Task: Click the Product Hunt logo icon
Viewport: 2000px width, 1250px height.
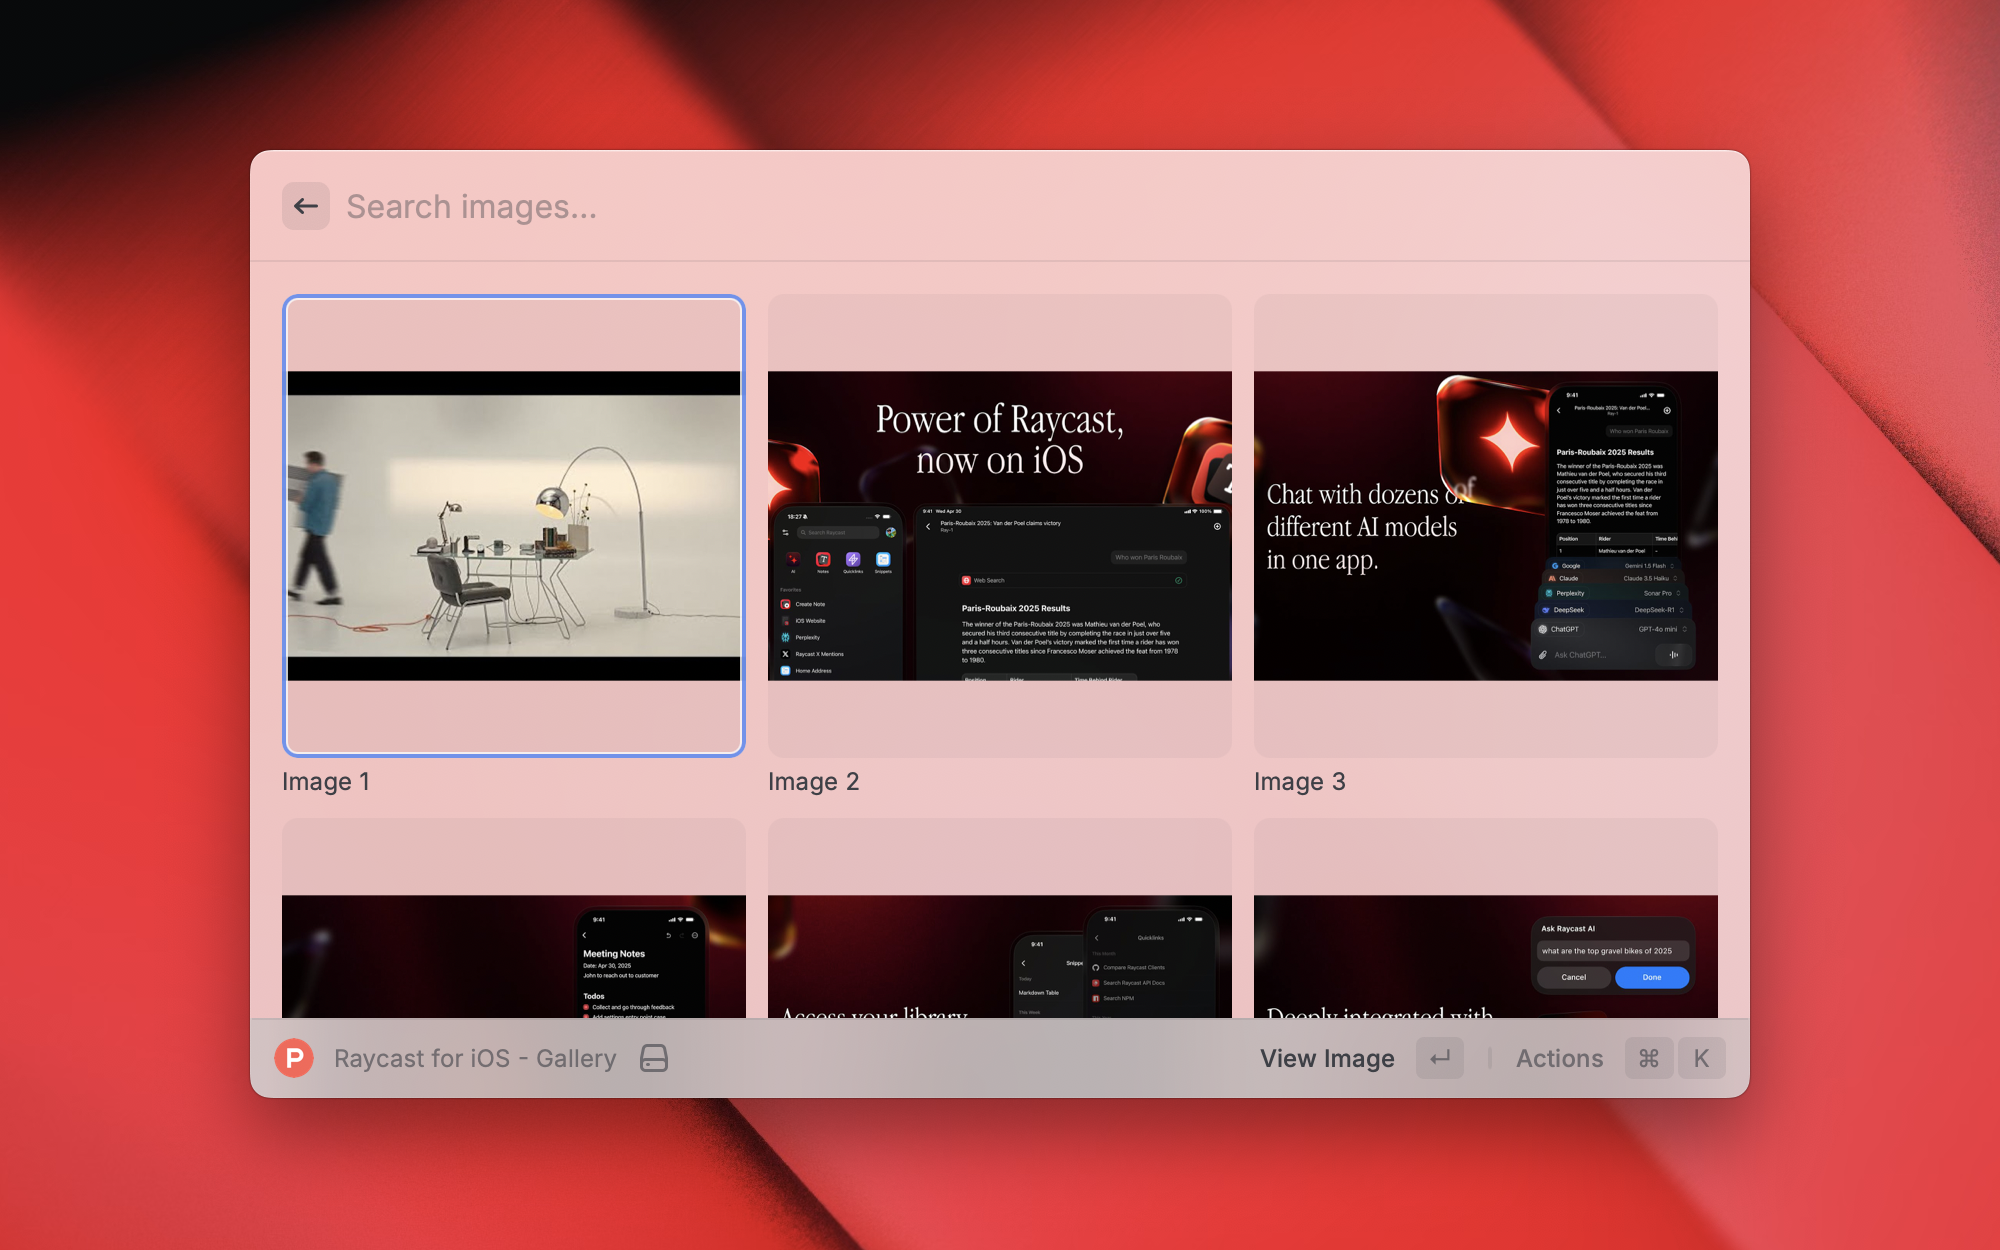Action: [294, 1058]
